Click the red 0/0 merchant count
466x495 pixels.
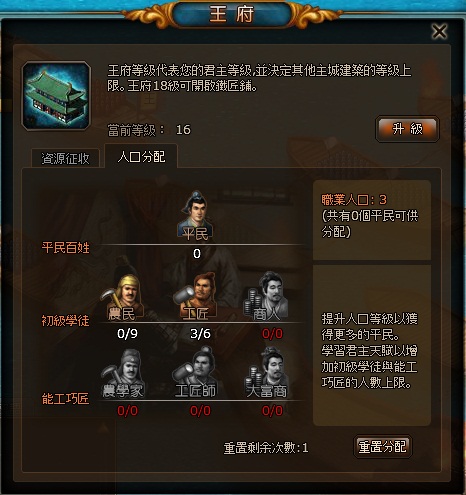(x=272, y=334)
